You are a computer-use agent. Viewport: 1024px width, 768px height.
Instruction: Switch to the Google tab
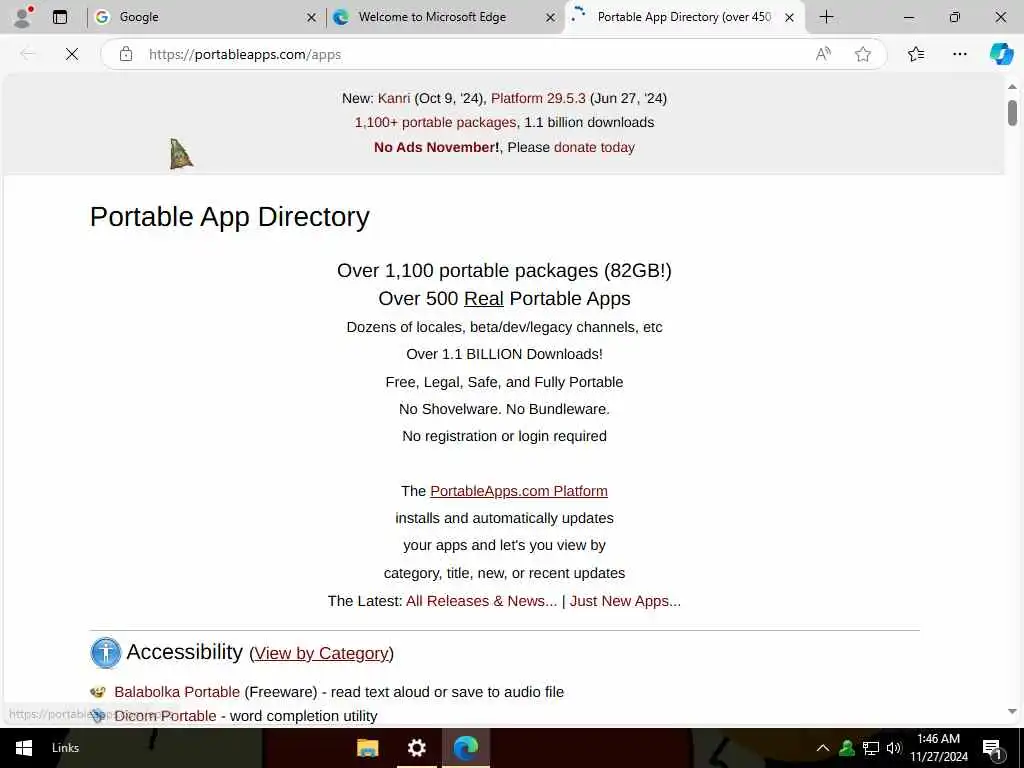click(205, 17)
